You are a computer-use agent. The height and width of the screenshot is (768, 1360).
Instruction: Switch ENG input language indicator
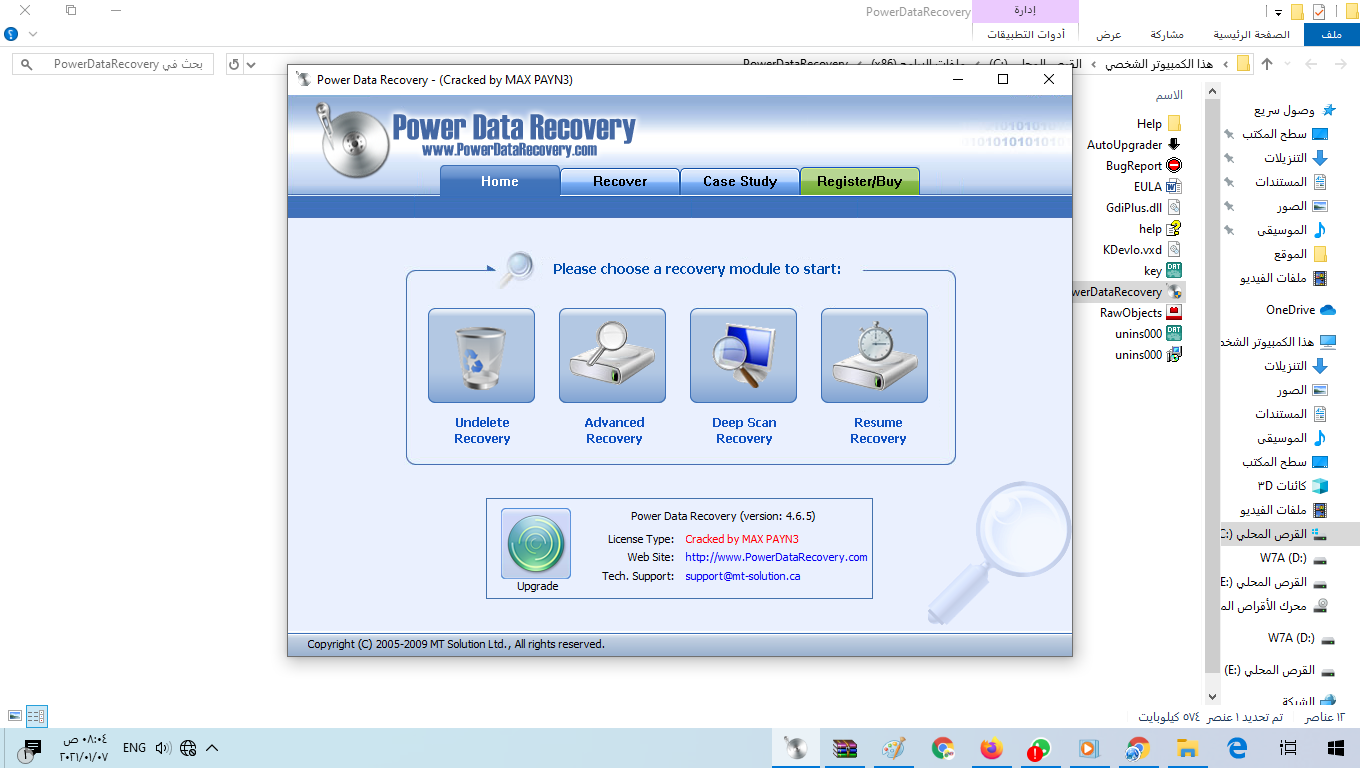tap(134, 748)
